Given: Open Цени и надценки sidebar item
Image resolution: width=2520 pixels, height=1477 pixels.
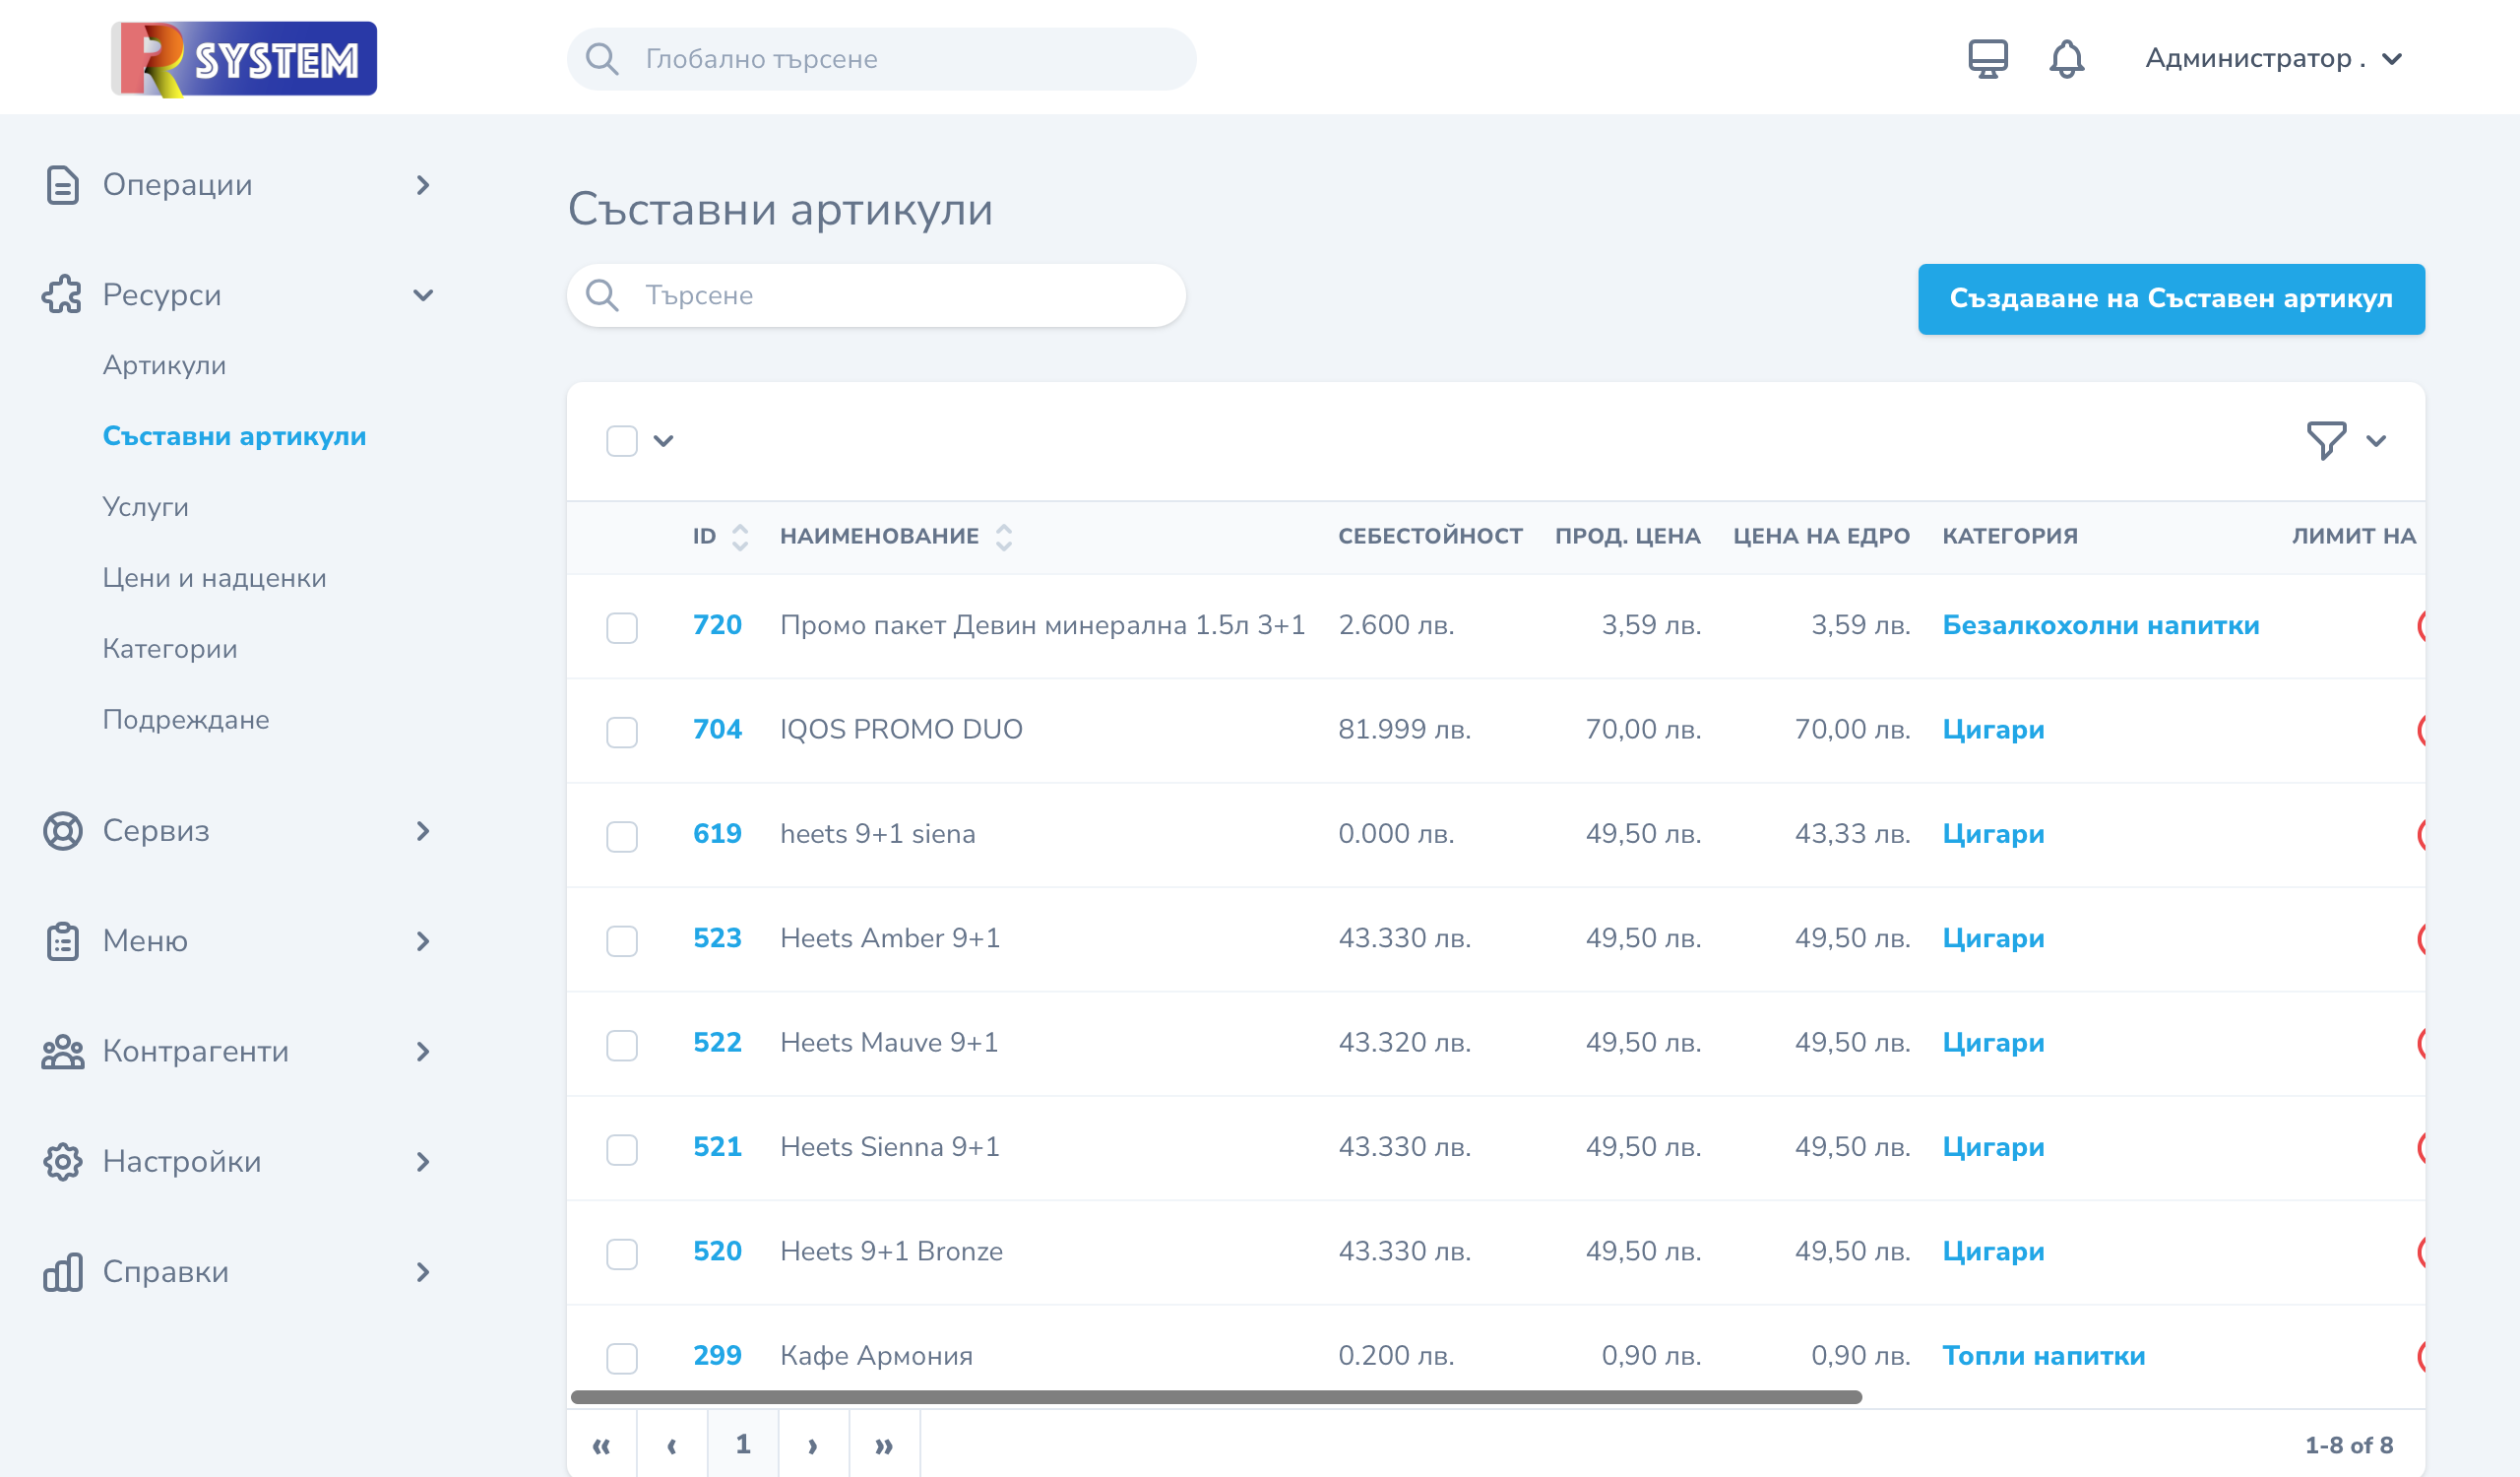Looking at the screenshot, I should pyautogui.click(x=214, y=578).
